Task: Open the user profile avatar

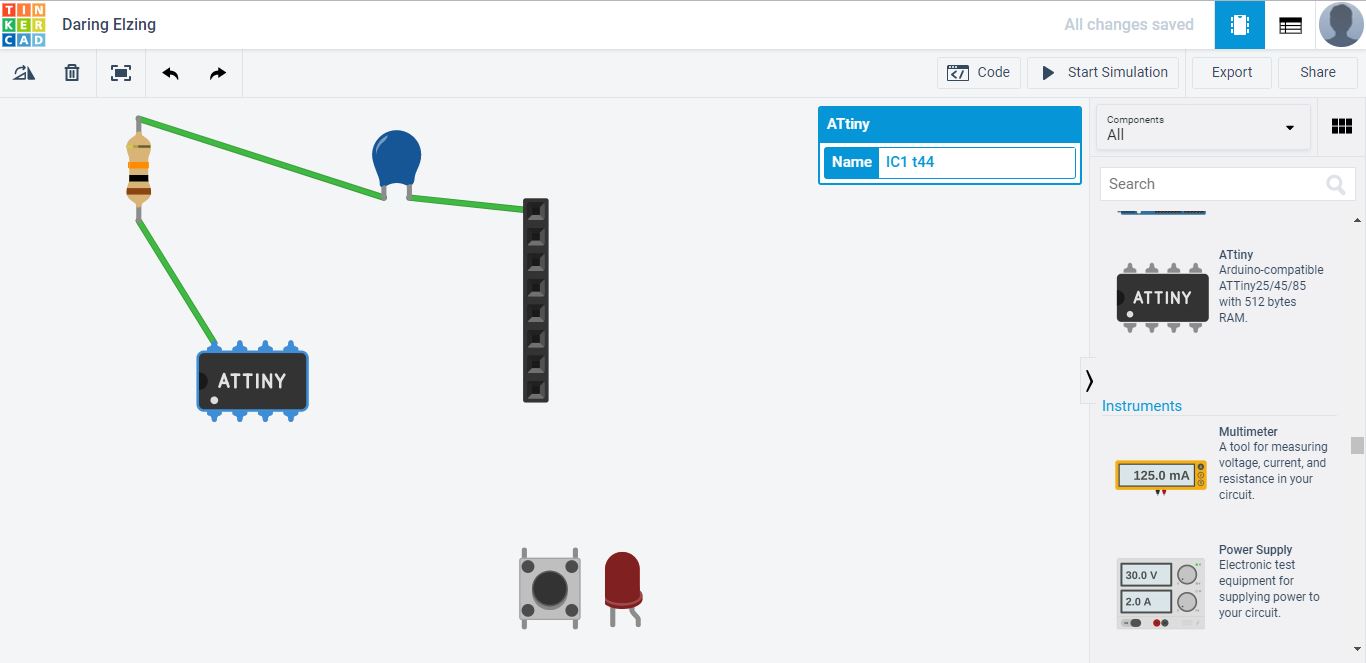Action: tap(1341, 25)
